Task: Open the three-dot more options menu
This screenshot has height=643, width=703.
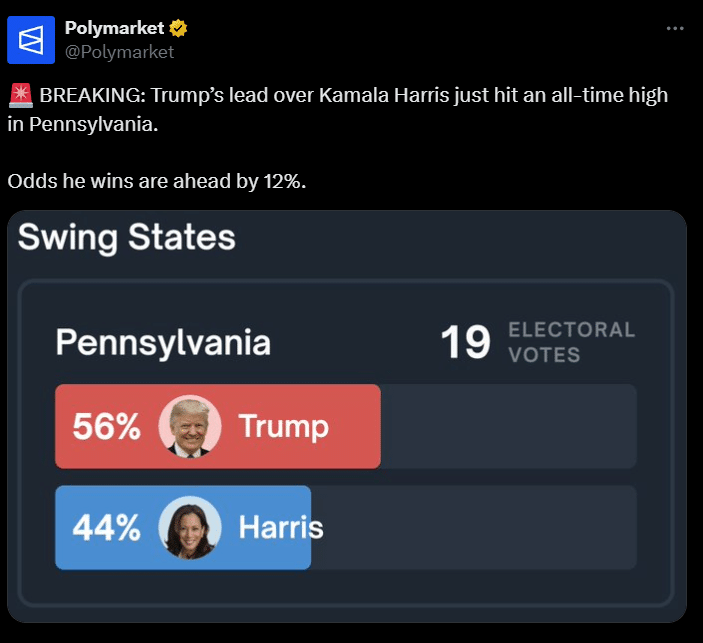Action: click(675, 29)
